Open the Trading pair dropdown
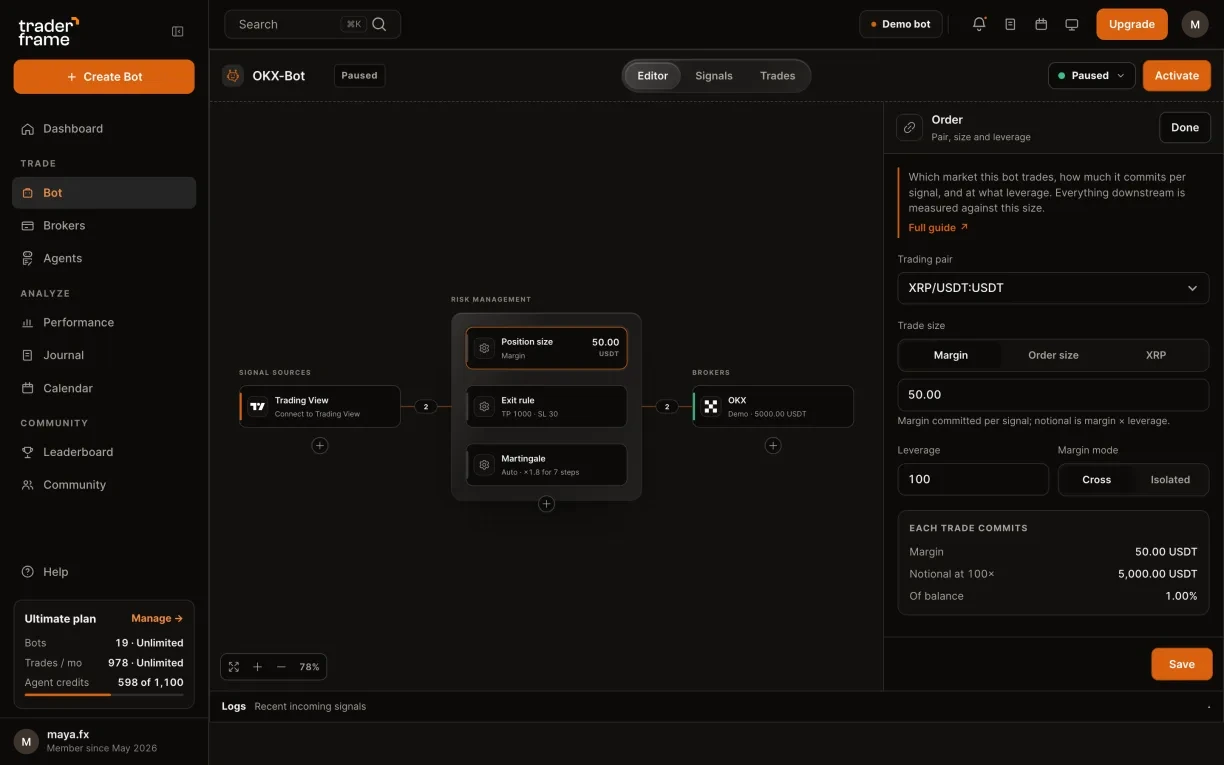Screen dimensions: 1224x765 point(1053,288)
